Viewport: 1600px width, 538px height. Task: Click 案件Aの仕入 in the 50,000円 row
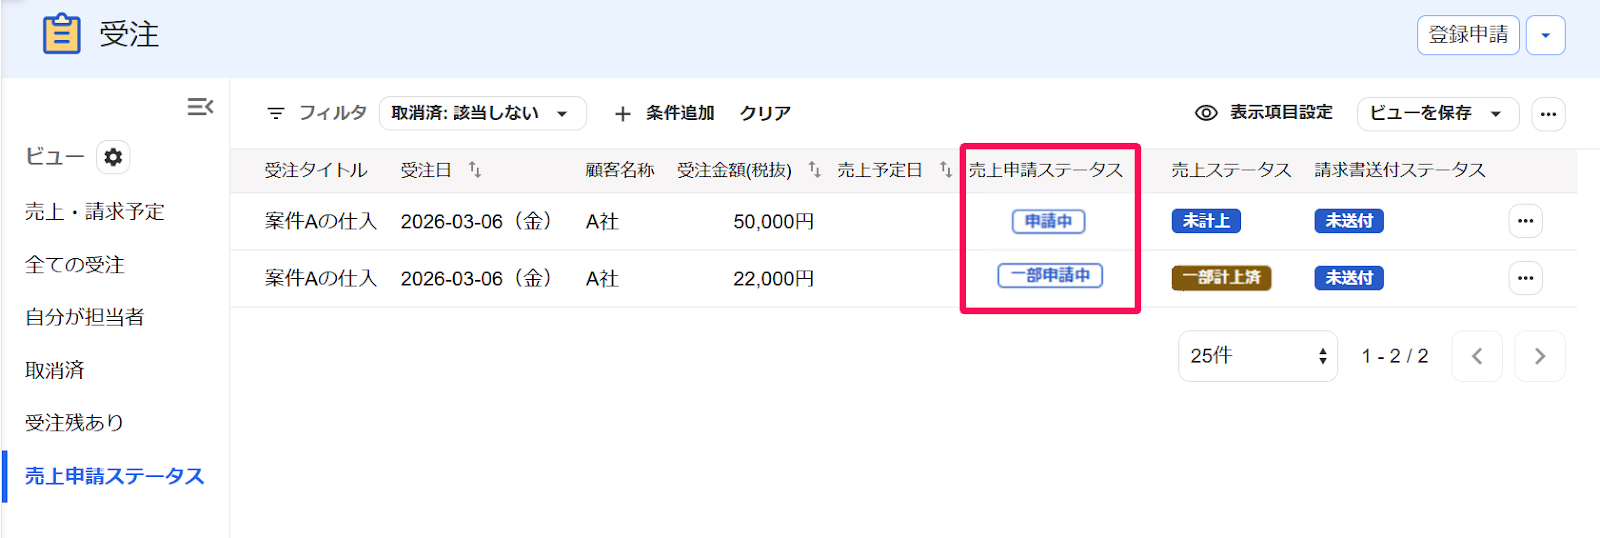tap(321, 221)
